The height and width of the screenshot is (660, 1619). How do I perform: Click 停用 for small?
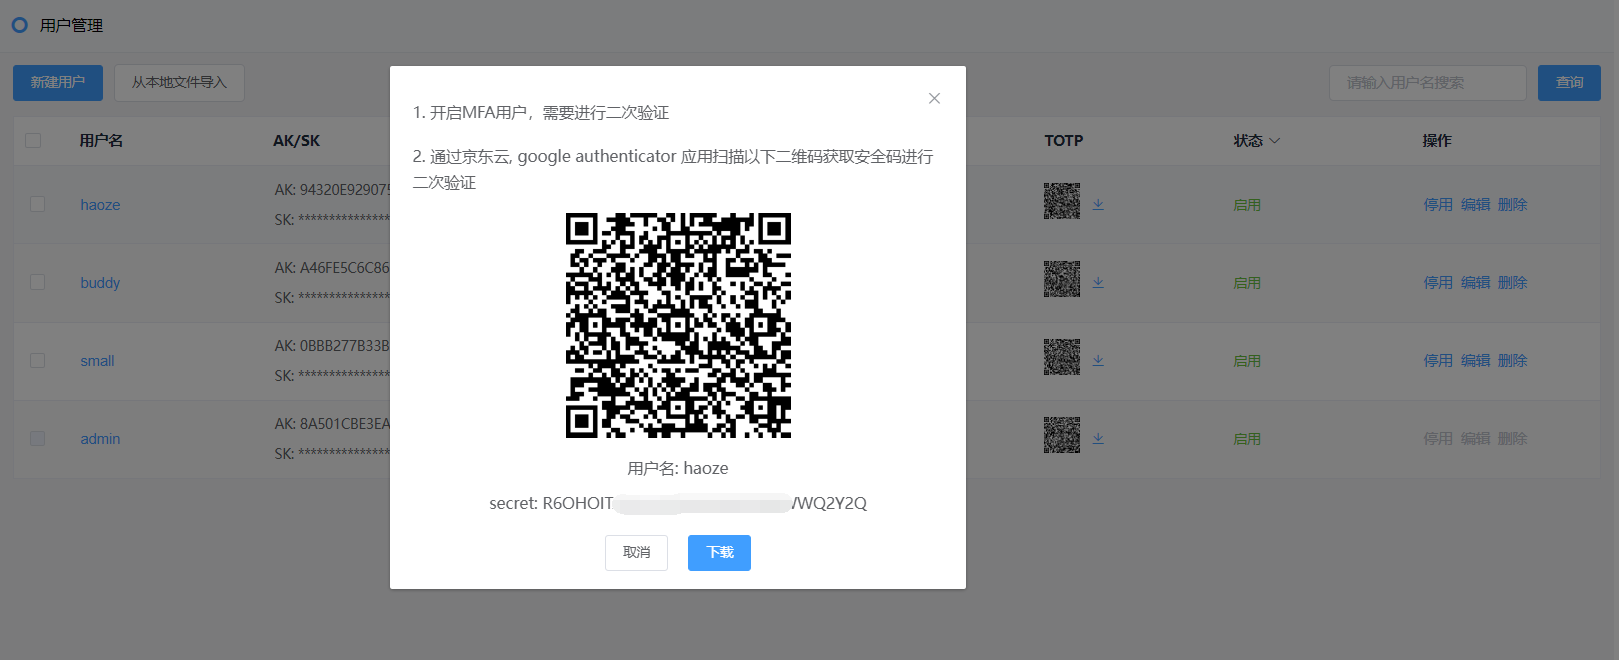click(1438, 360)
